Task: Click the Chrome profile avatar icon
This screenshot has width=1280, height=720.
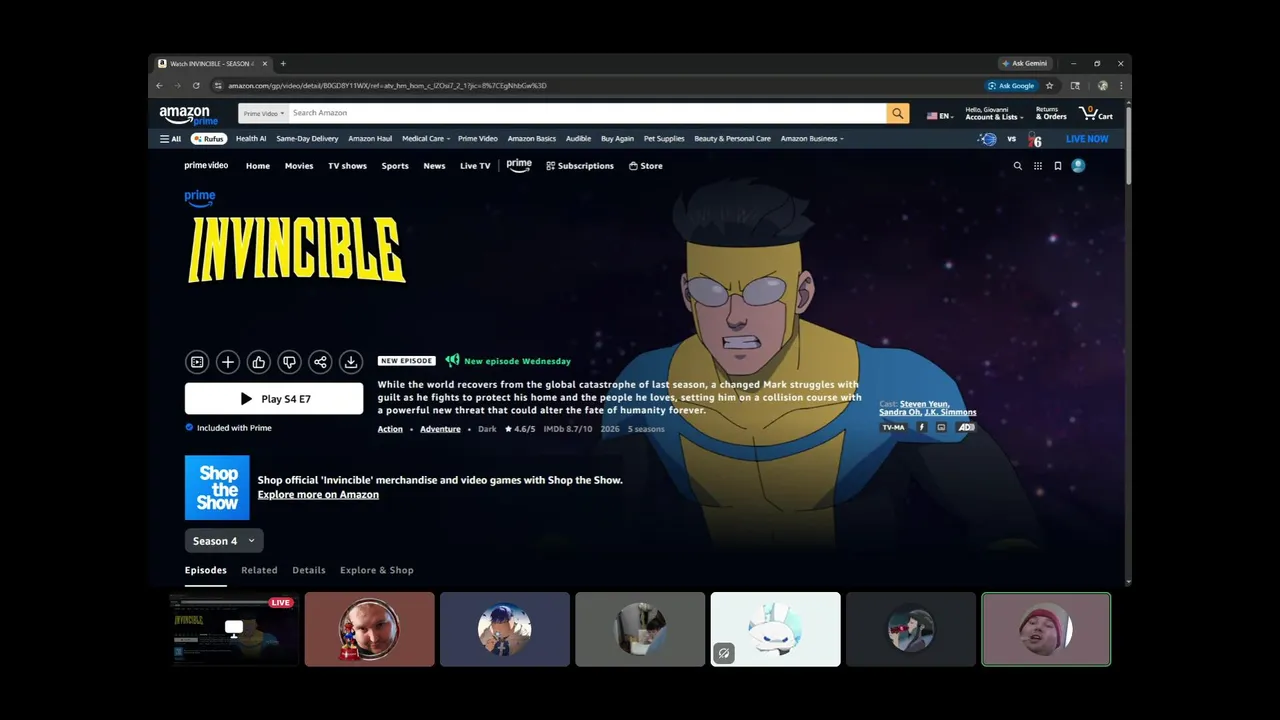Action: coord(1103,86)
